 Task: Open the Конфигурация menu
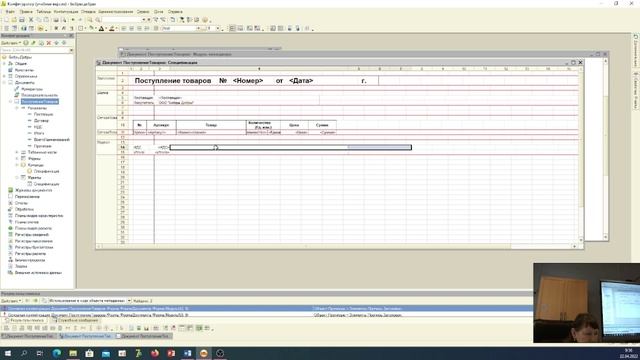coord(66,12)
